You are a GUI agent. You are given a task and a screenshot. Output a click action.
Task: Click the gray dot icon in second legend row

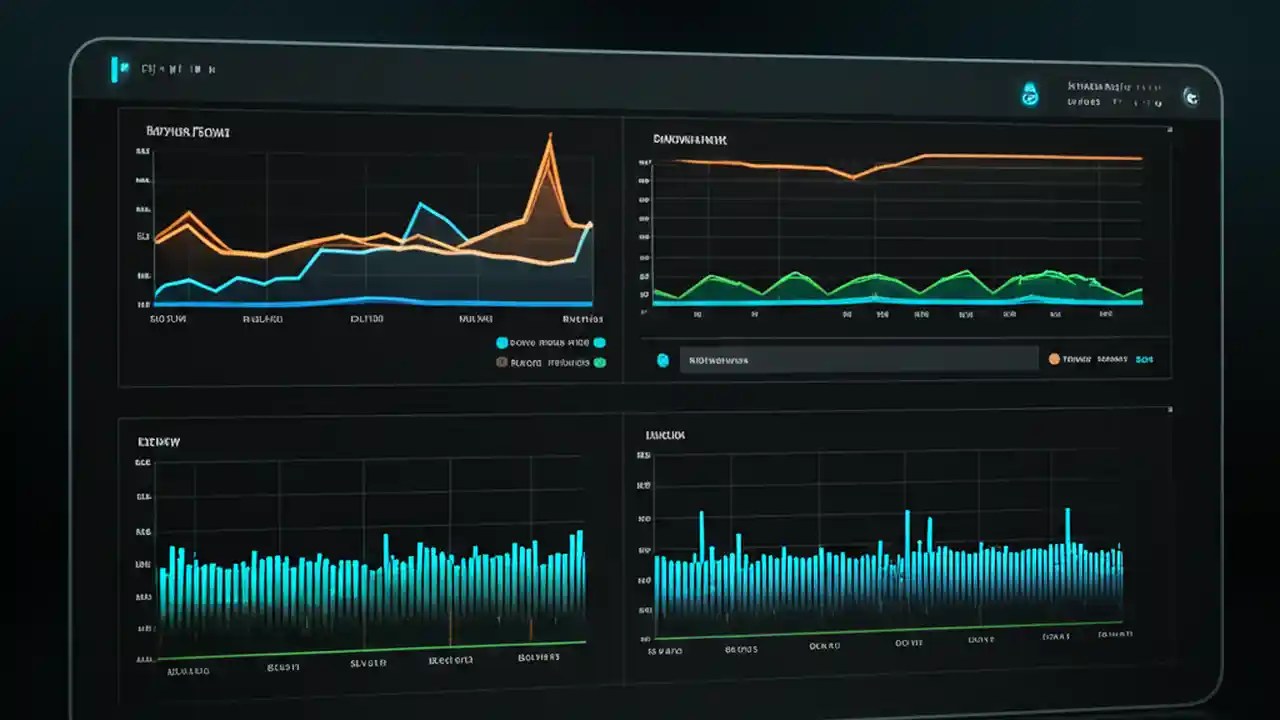502,362
